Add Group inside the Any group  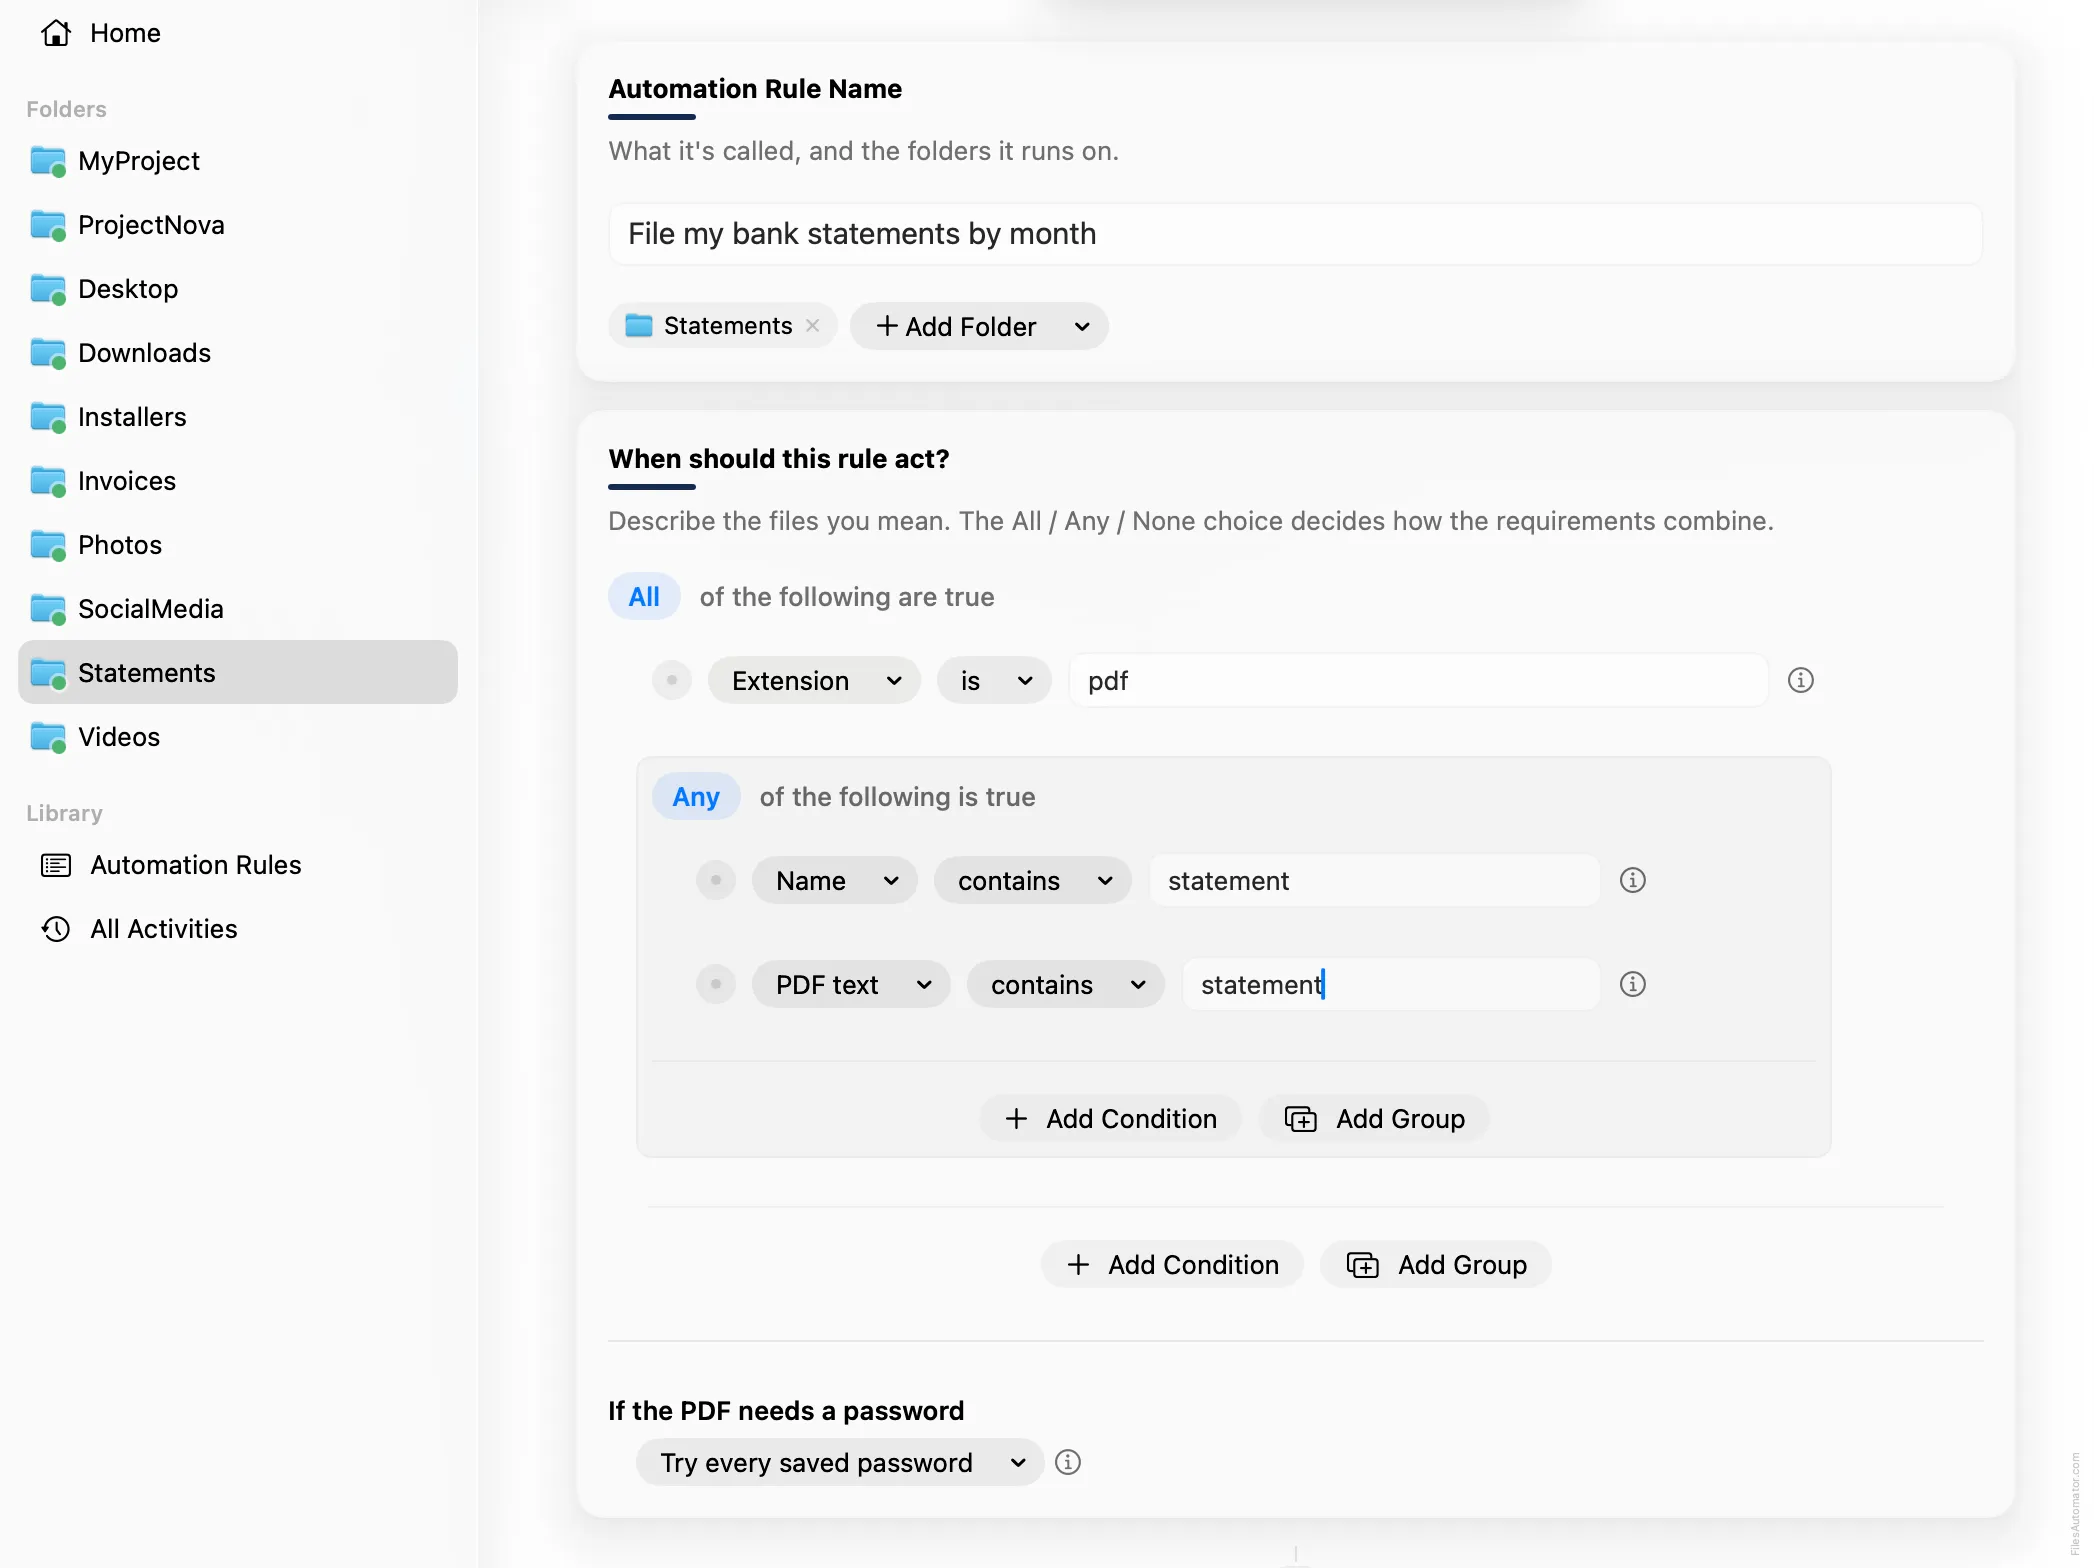tap(1374, 1118)
